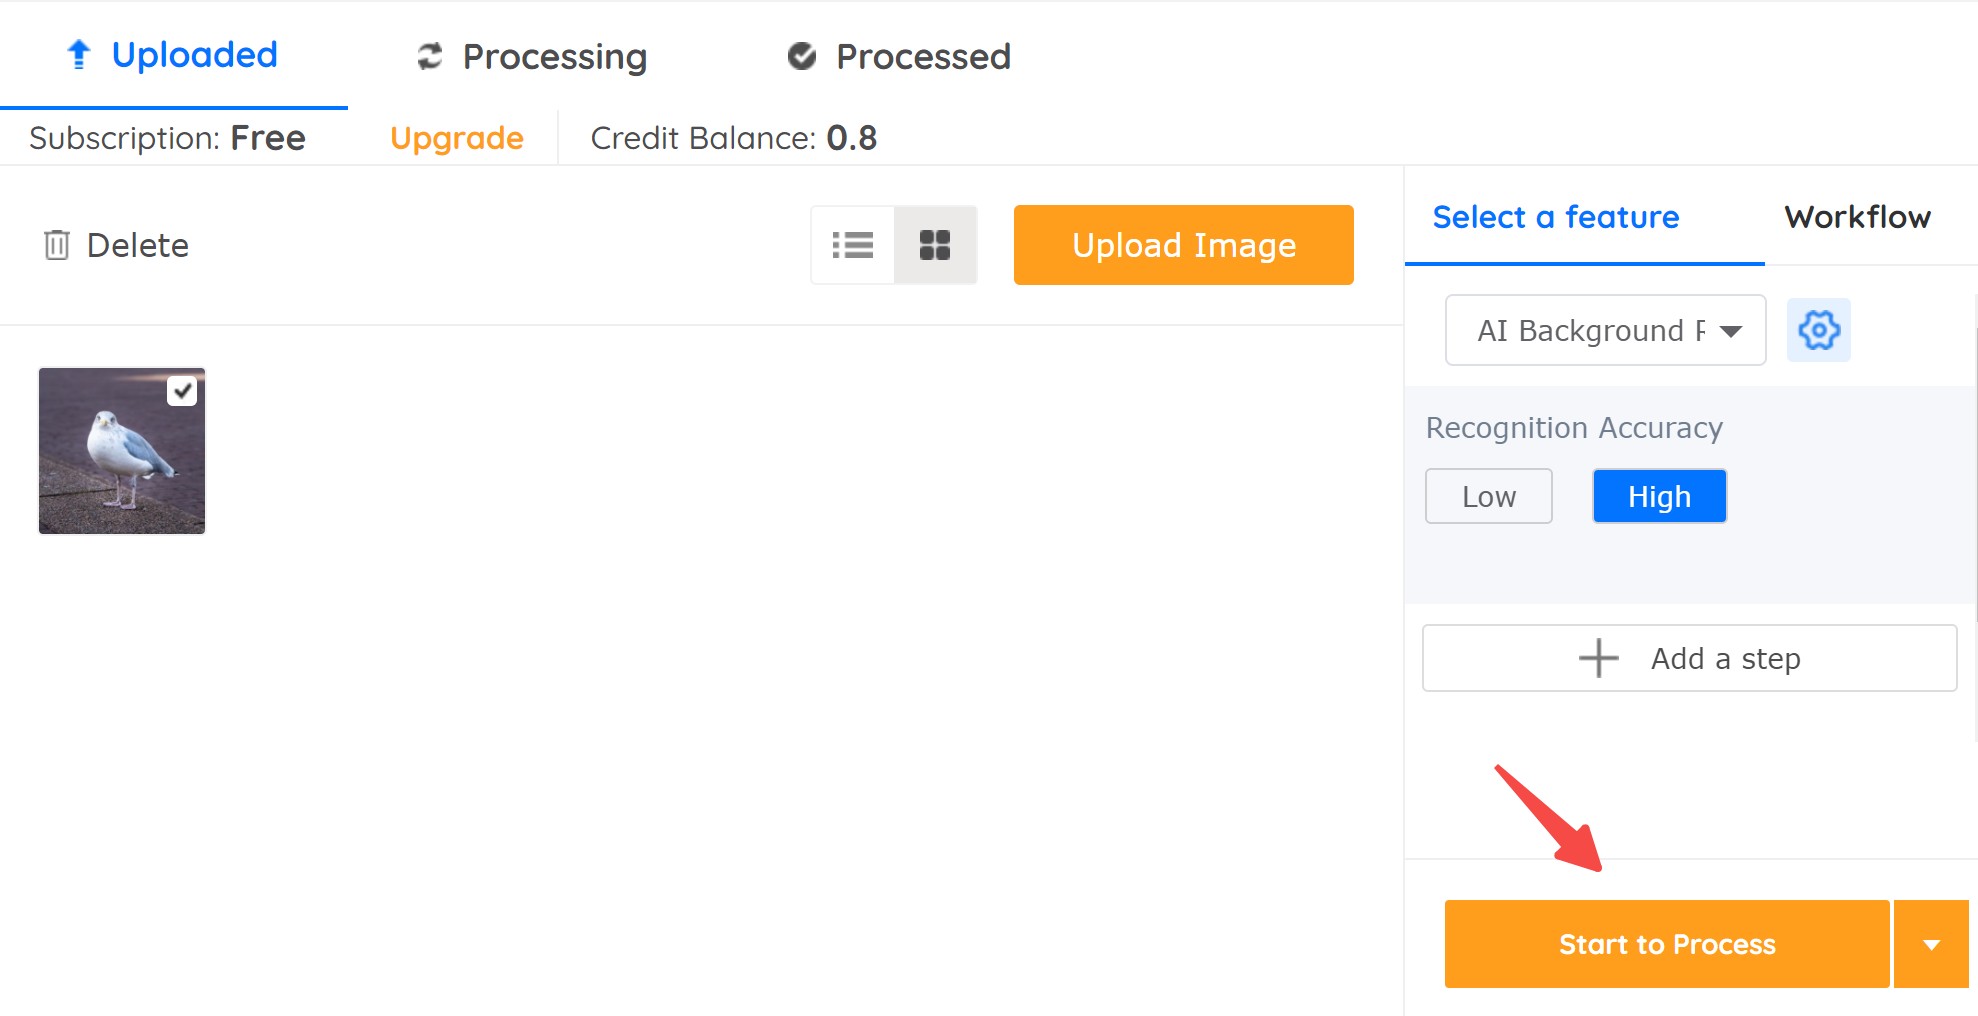Click the Upload Image button

(1184, 245)
